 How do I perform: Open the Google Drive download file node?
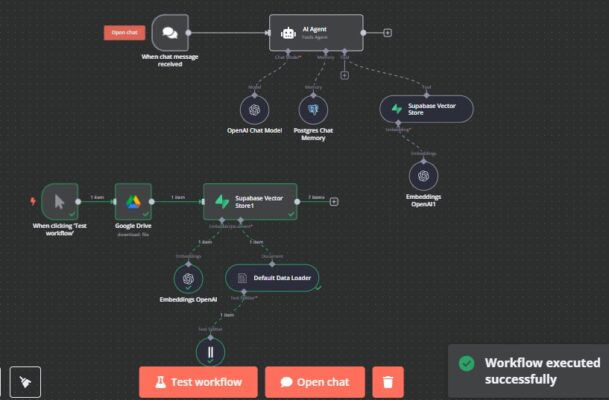pos(132,201)
